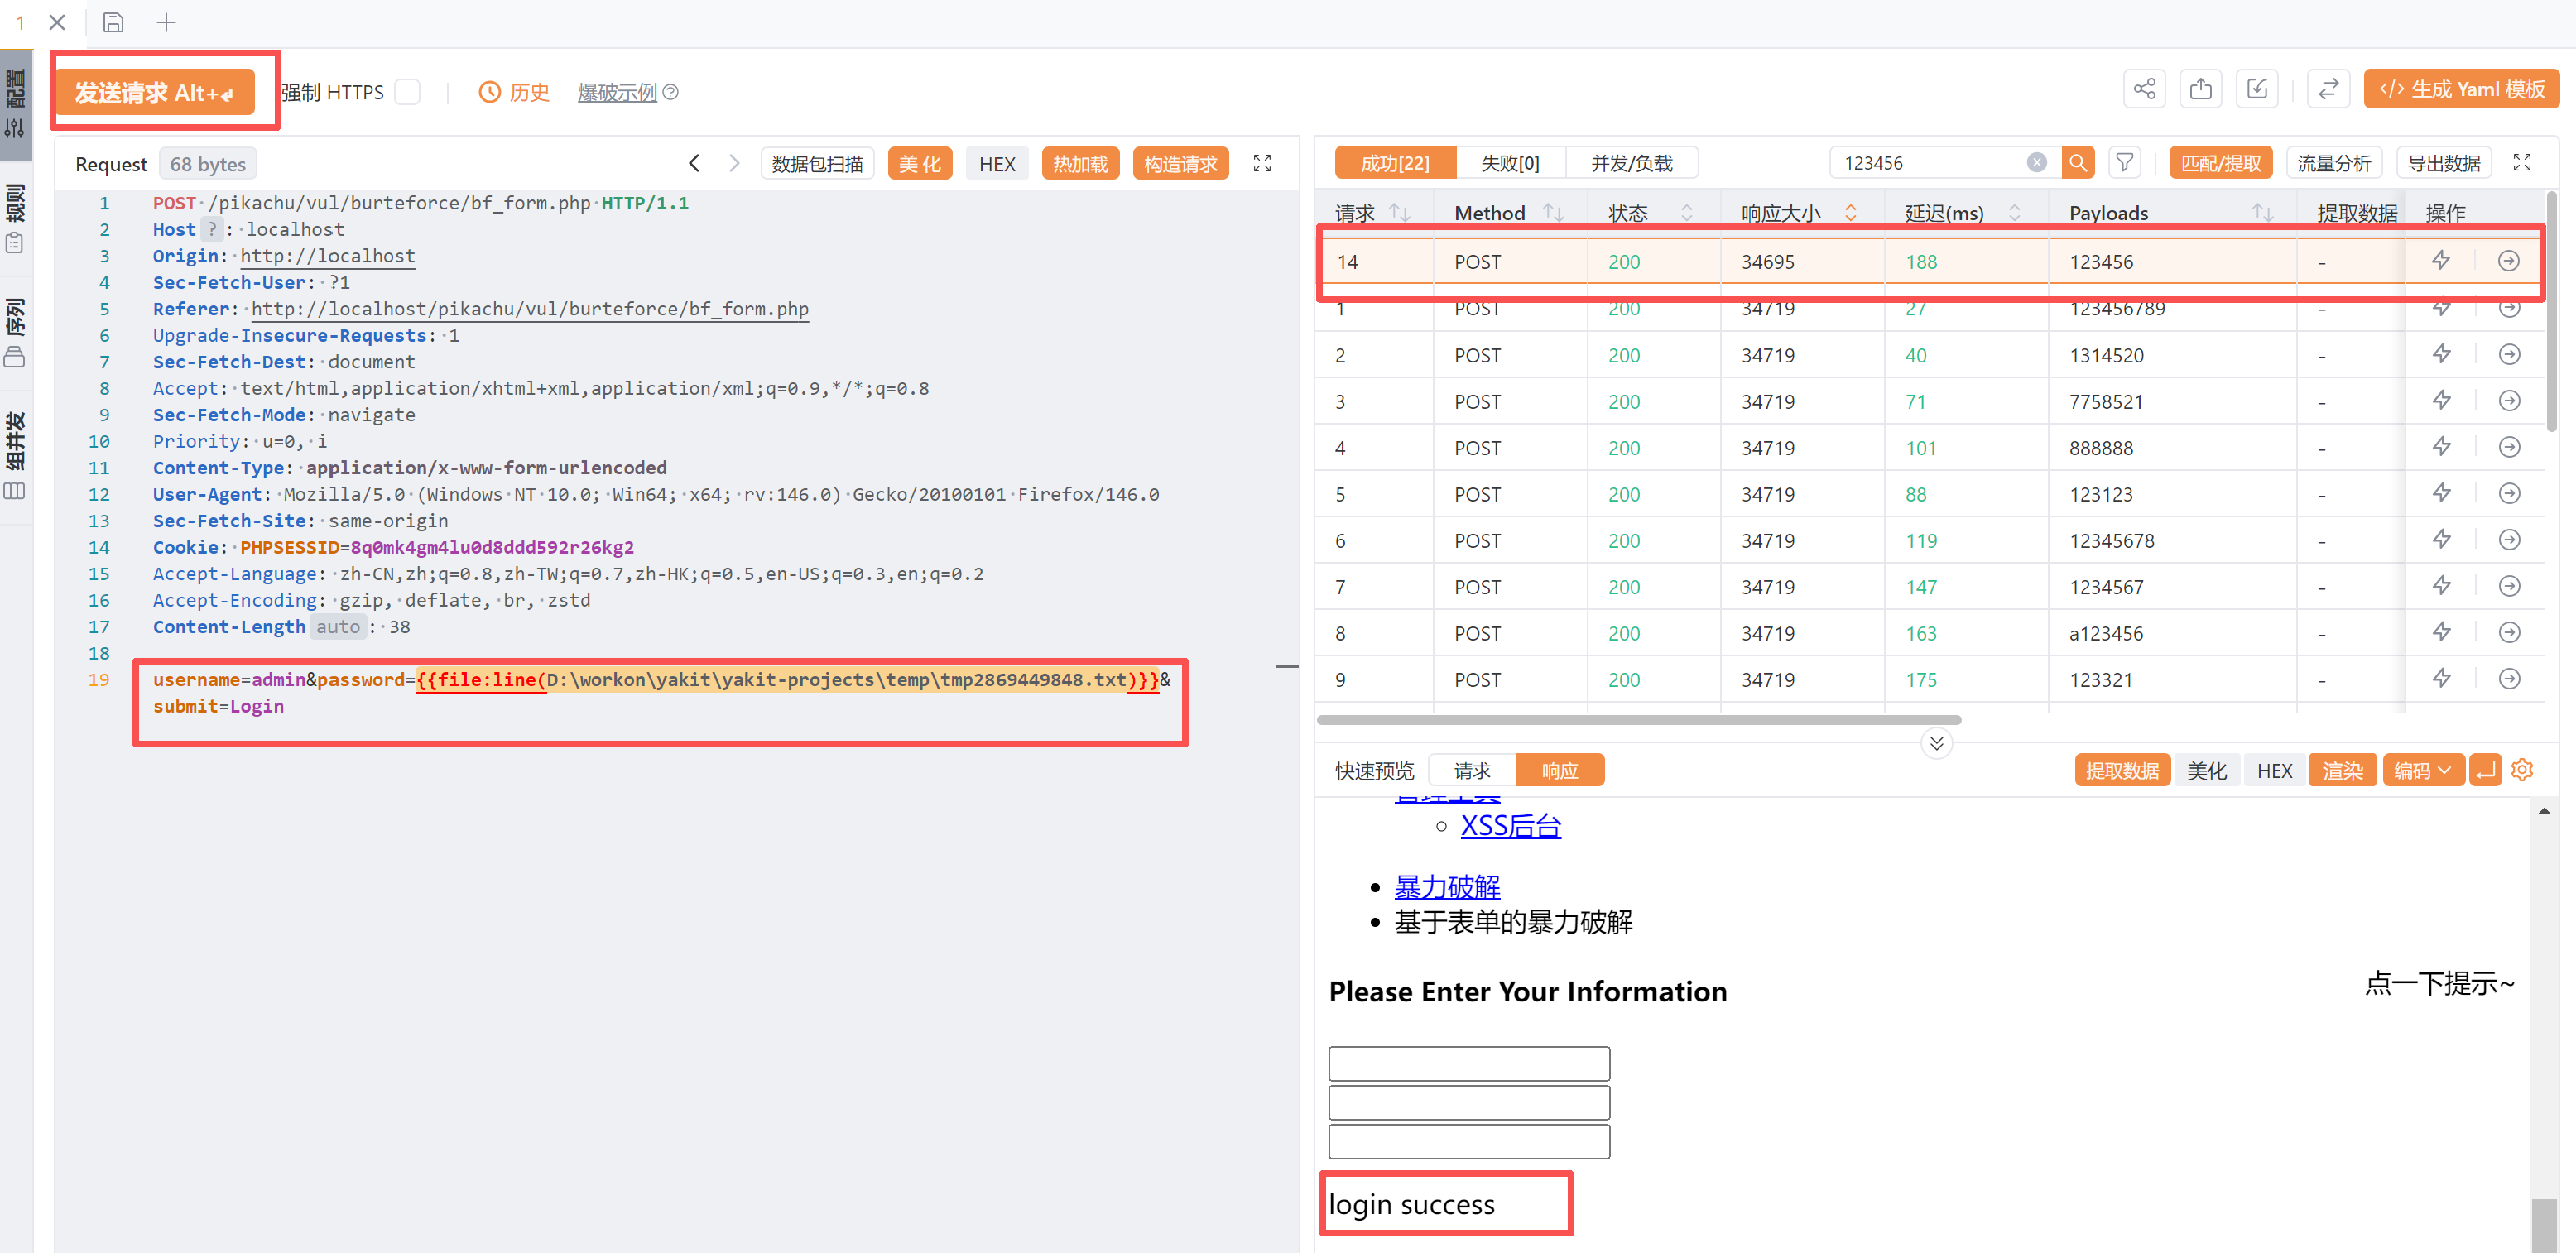Click the export upload icon
Image resolution: width=2576 pixels, height=1253 pixels.
[x=2200, y=90]
